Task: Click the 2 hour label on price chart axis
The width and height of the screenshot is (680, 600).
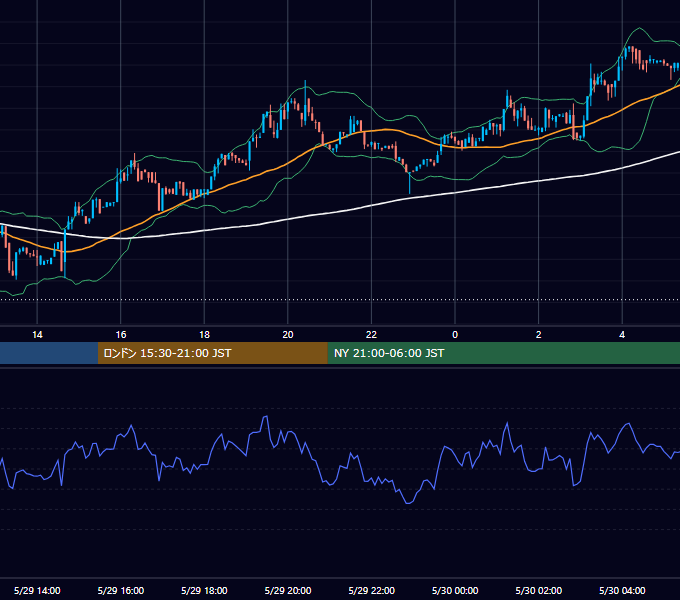Action: tap(539, 335)
